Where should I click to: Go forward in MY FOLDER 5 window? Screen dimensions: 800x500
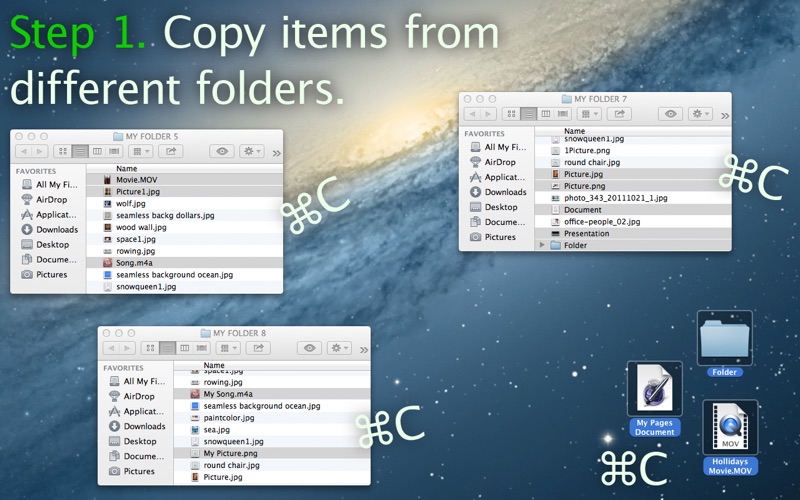point(40,151)
